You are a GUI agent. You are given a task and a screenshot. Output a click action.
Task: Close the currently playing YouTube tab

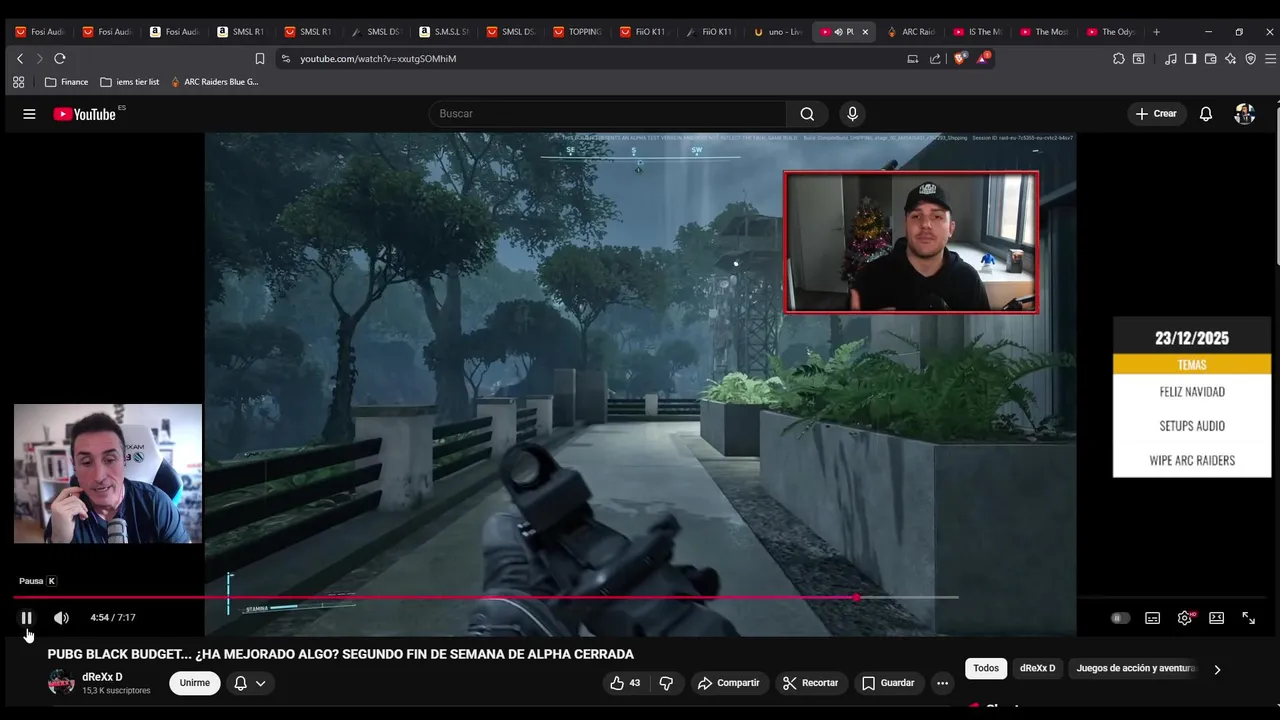point(865,32)
